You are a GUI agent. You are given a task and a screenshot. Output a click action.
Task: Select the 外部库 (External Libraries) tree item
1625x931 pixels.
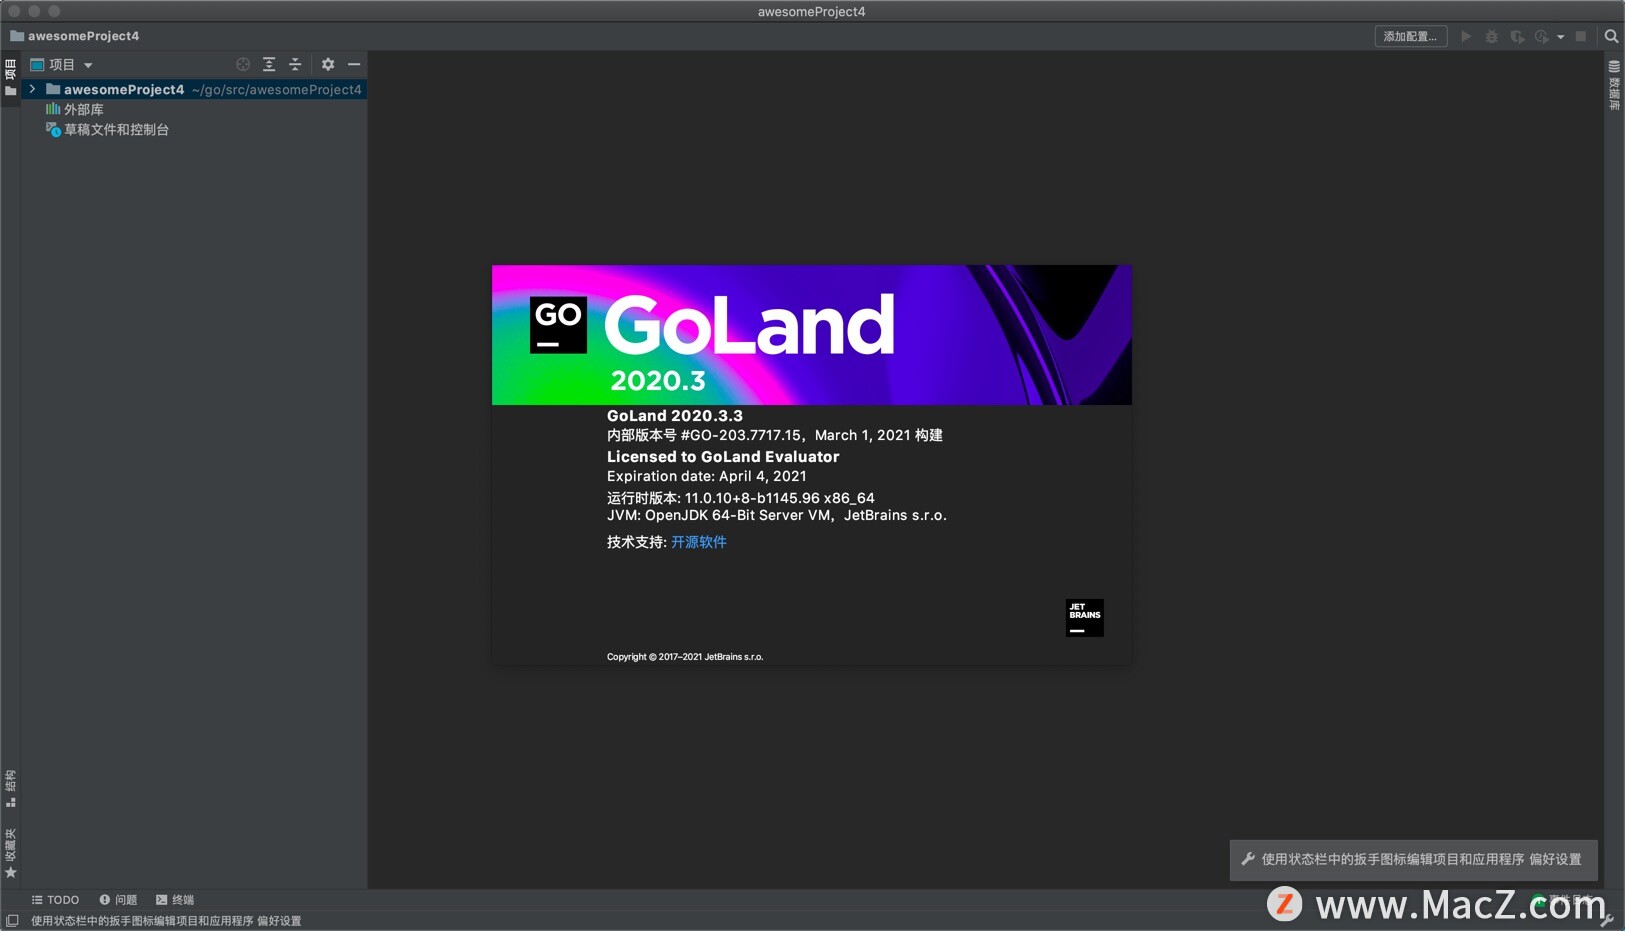75,109
